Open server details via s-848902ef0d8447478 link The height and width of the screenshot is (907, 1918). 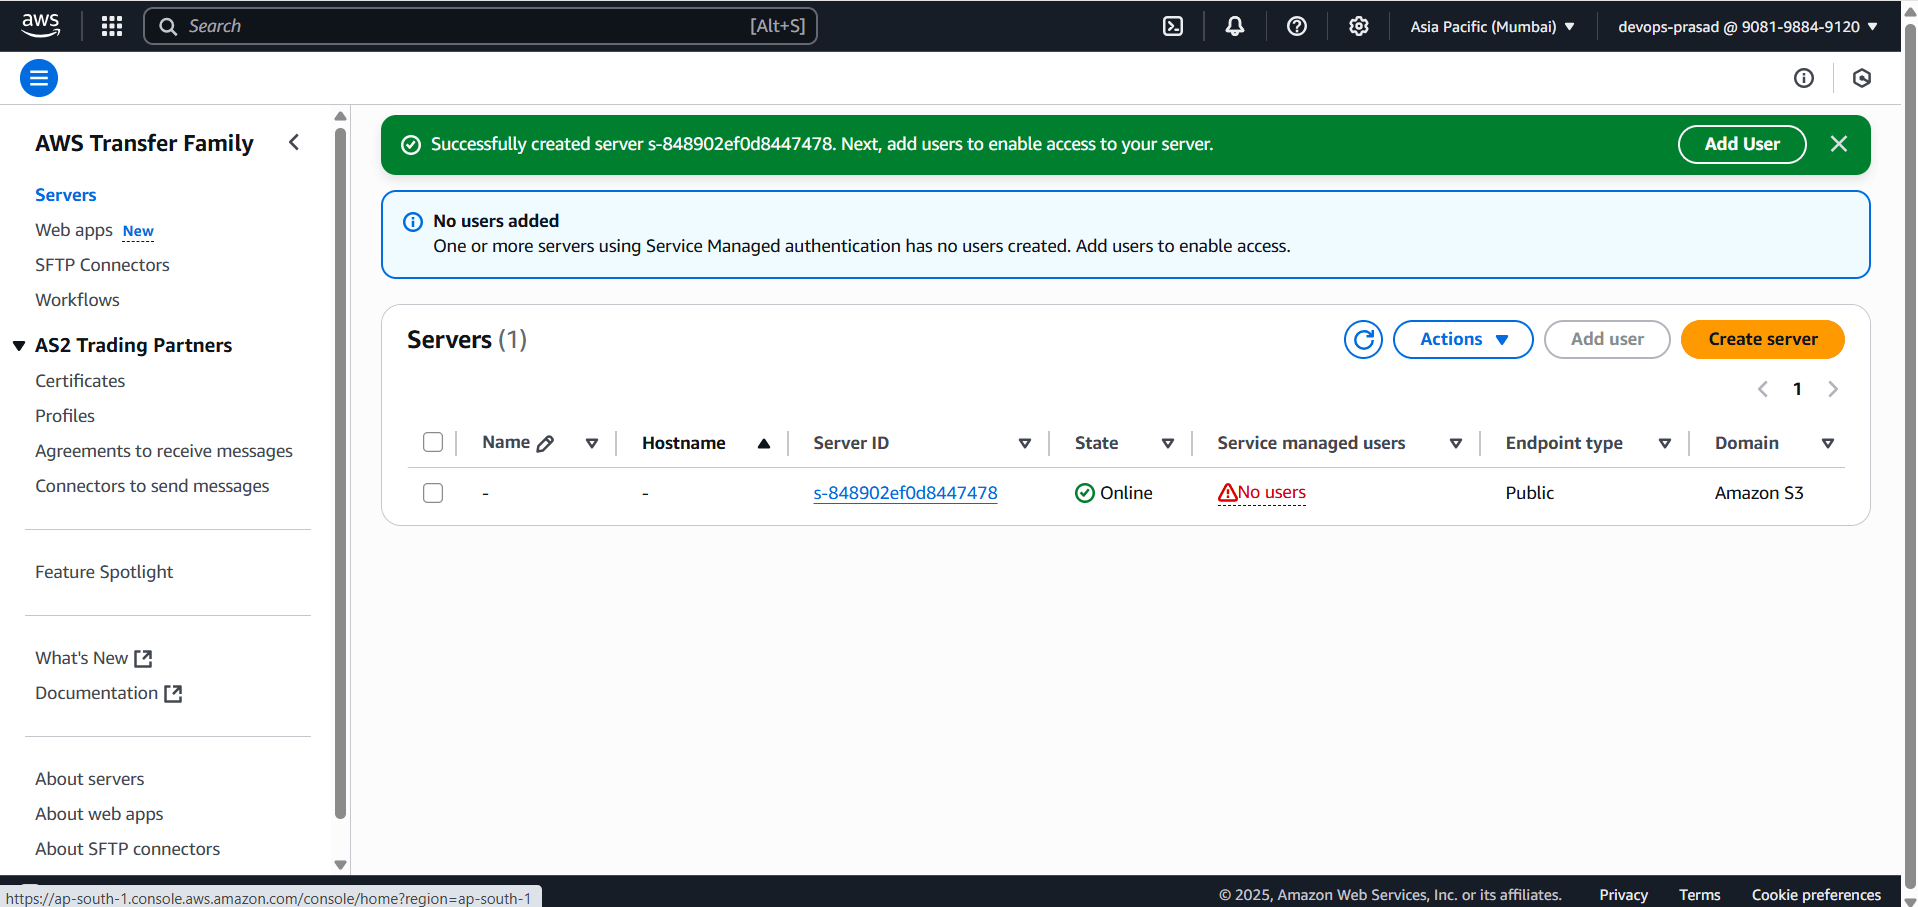(x=904, y=492)
